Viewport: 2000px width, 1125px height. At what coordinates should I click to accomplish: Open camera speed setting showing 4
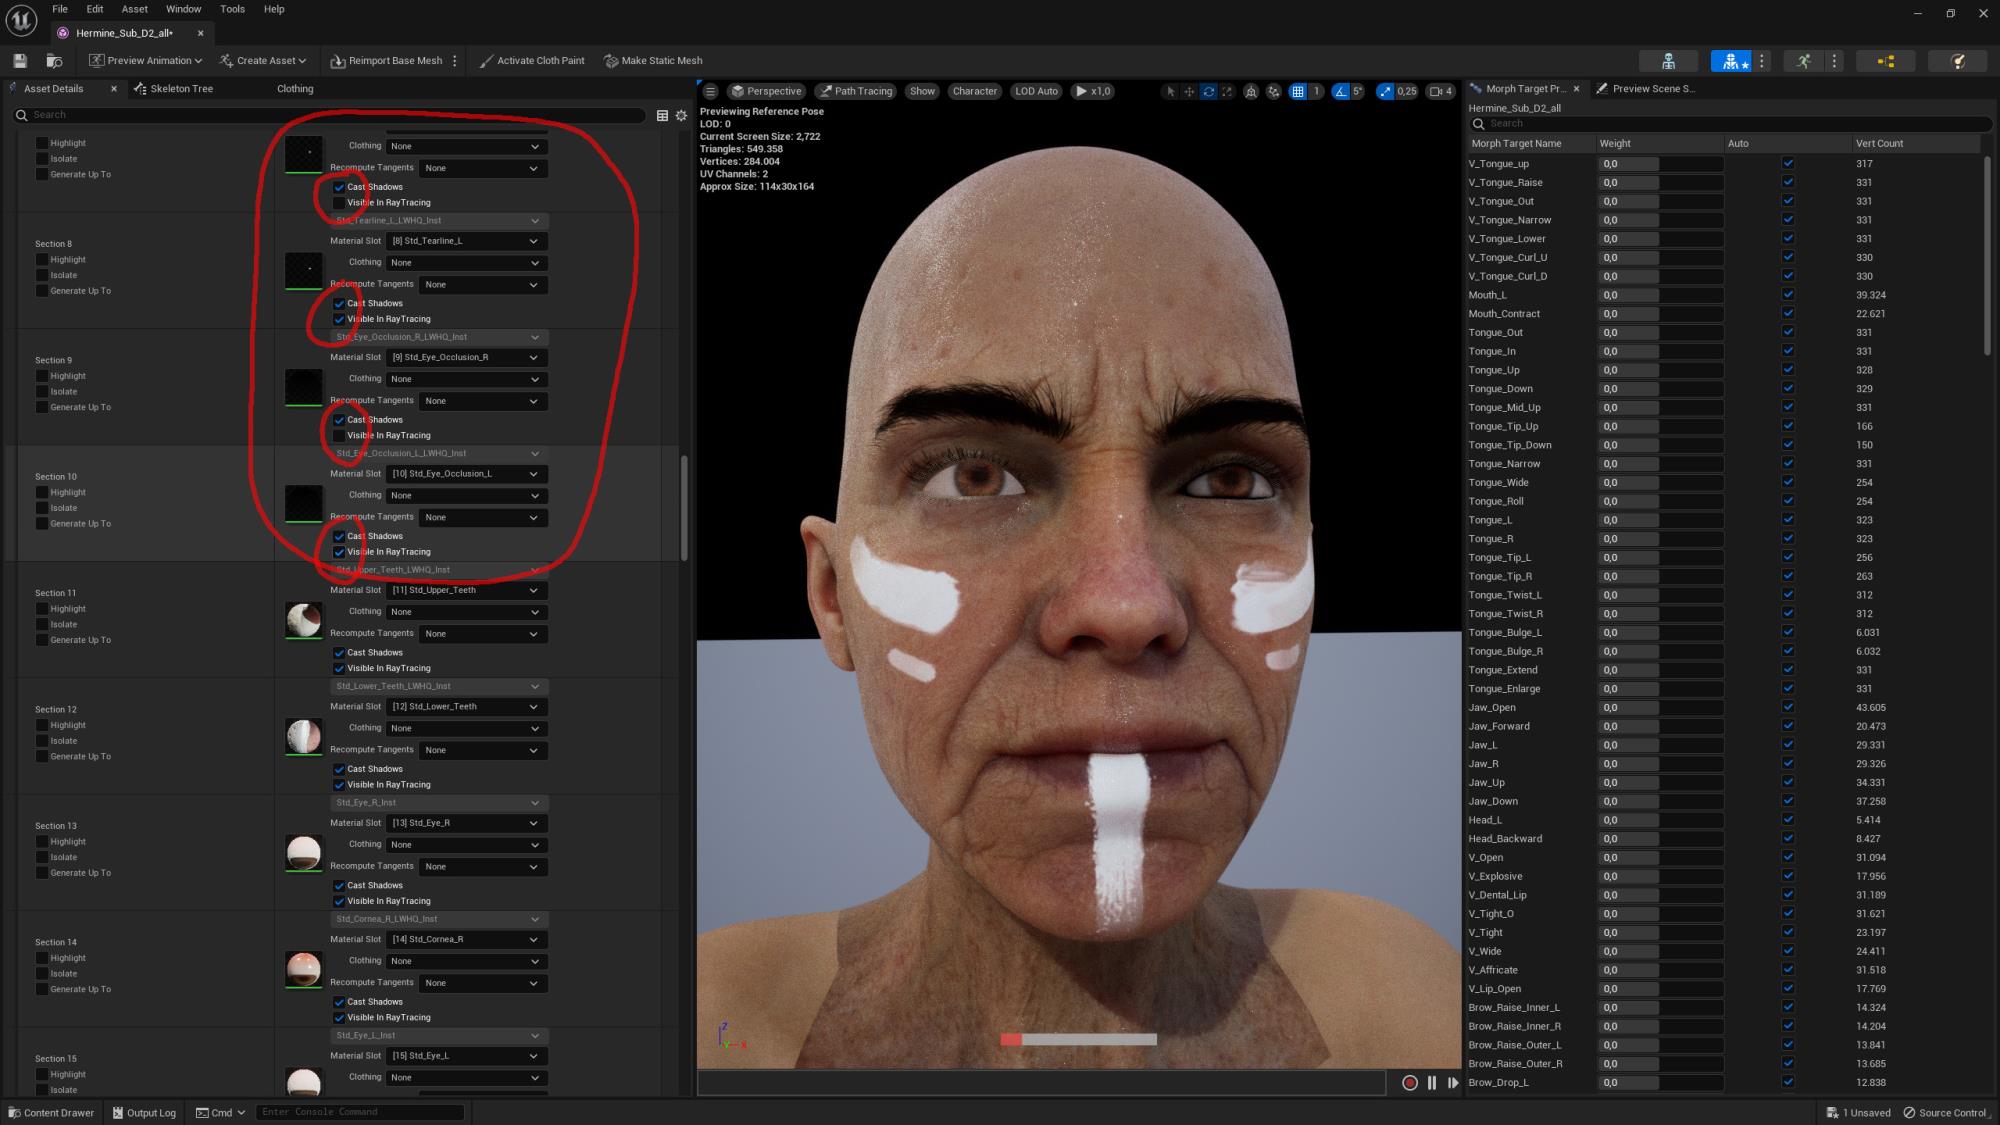[1441, 91]
